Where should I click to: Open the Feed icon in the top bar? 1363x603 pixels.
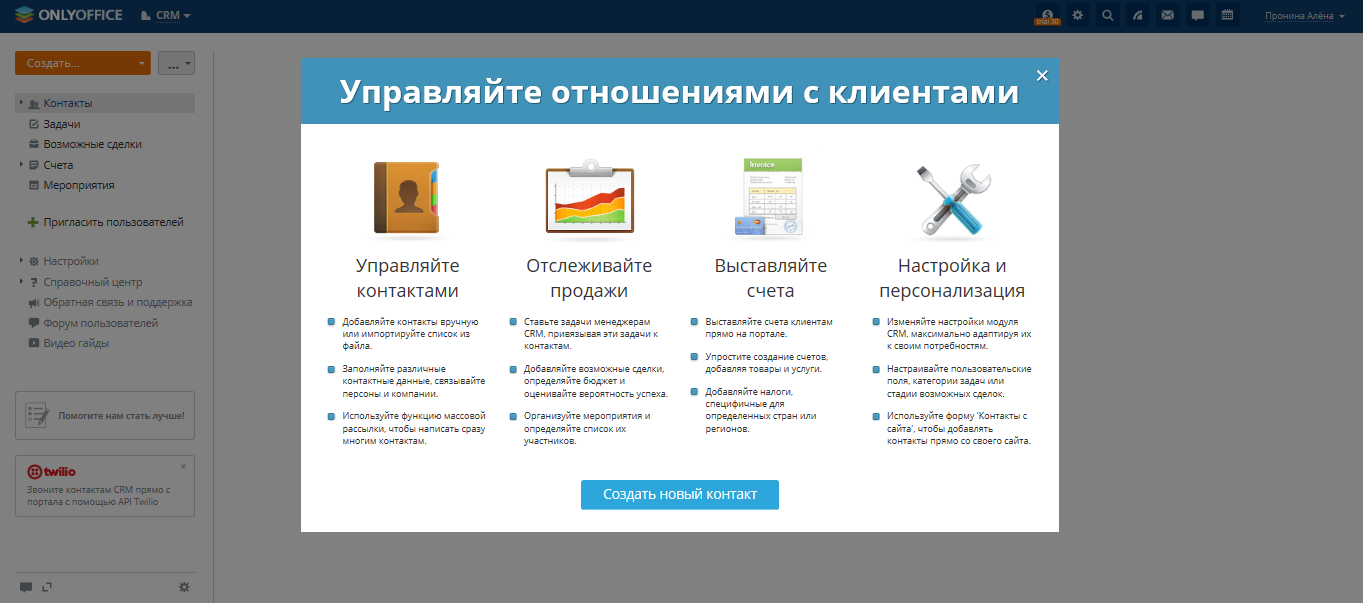(1138, 15)
